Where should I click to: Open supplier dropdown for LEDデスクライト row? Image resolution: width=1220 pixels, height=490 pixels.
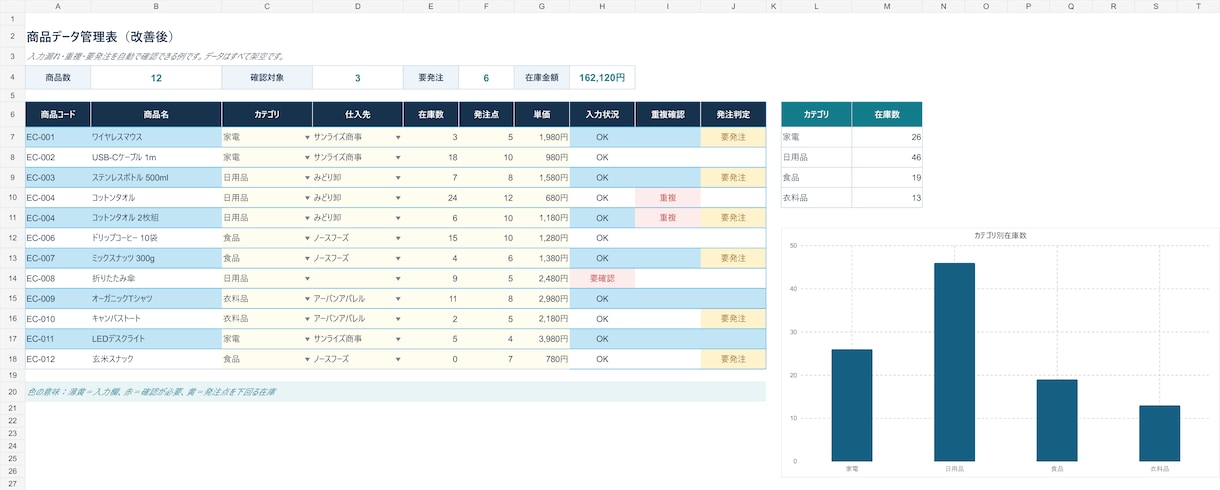pos(398,338)
